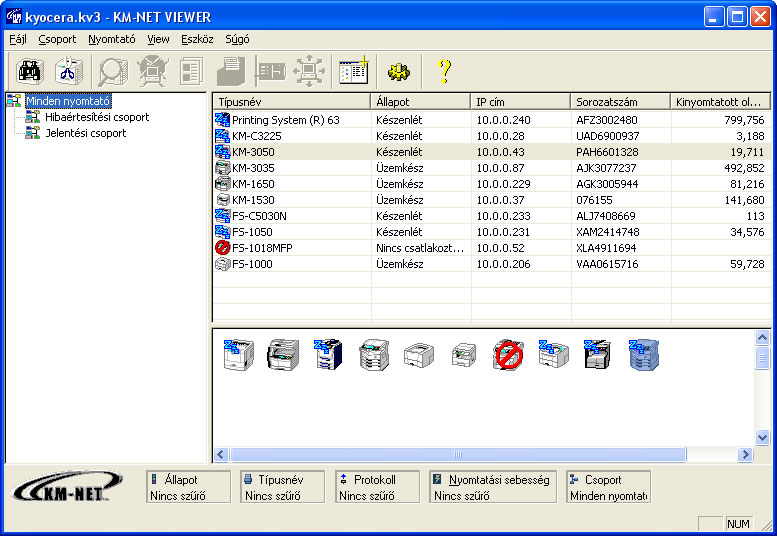Click the scissors toolbar icon

(x=66, y=70)
